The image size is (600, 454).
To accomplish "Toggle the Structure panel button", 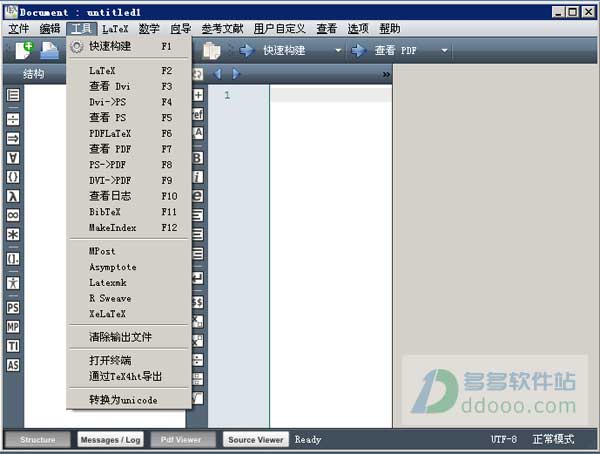I will tap(38, 439).
